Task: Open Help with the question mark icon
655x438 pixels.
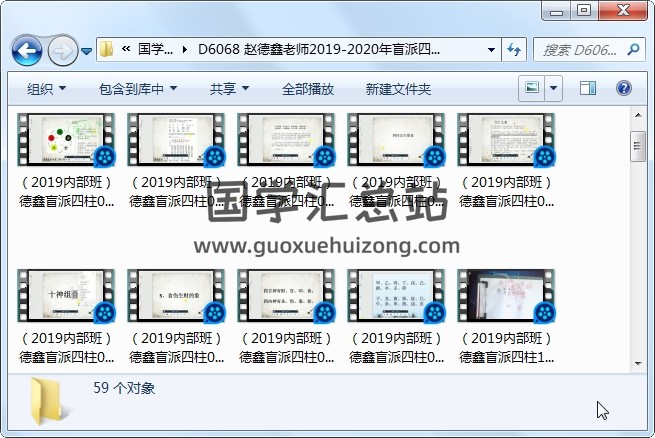Action: [624, 88]
